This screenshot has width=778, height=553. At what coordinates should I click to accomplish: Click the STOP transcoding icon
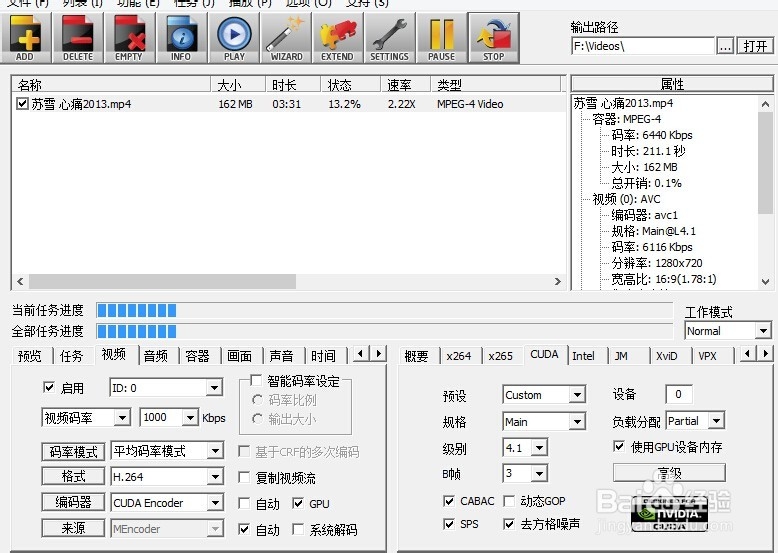click(x=494, y=38)
